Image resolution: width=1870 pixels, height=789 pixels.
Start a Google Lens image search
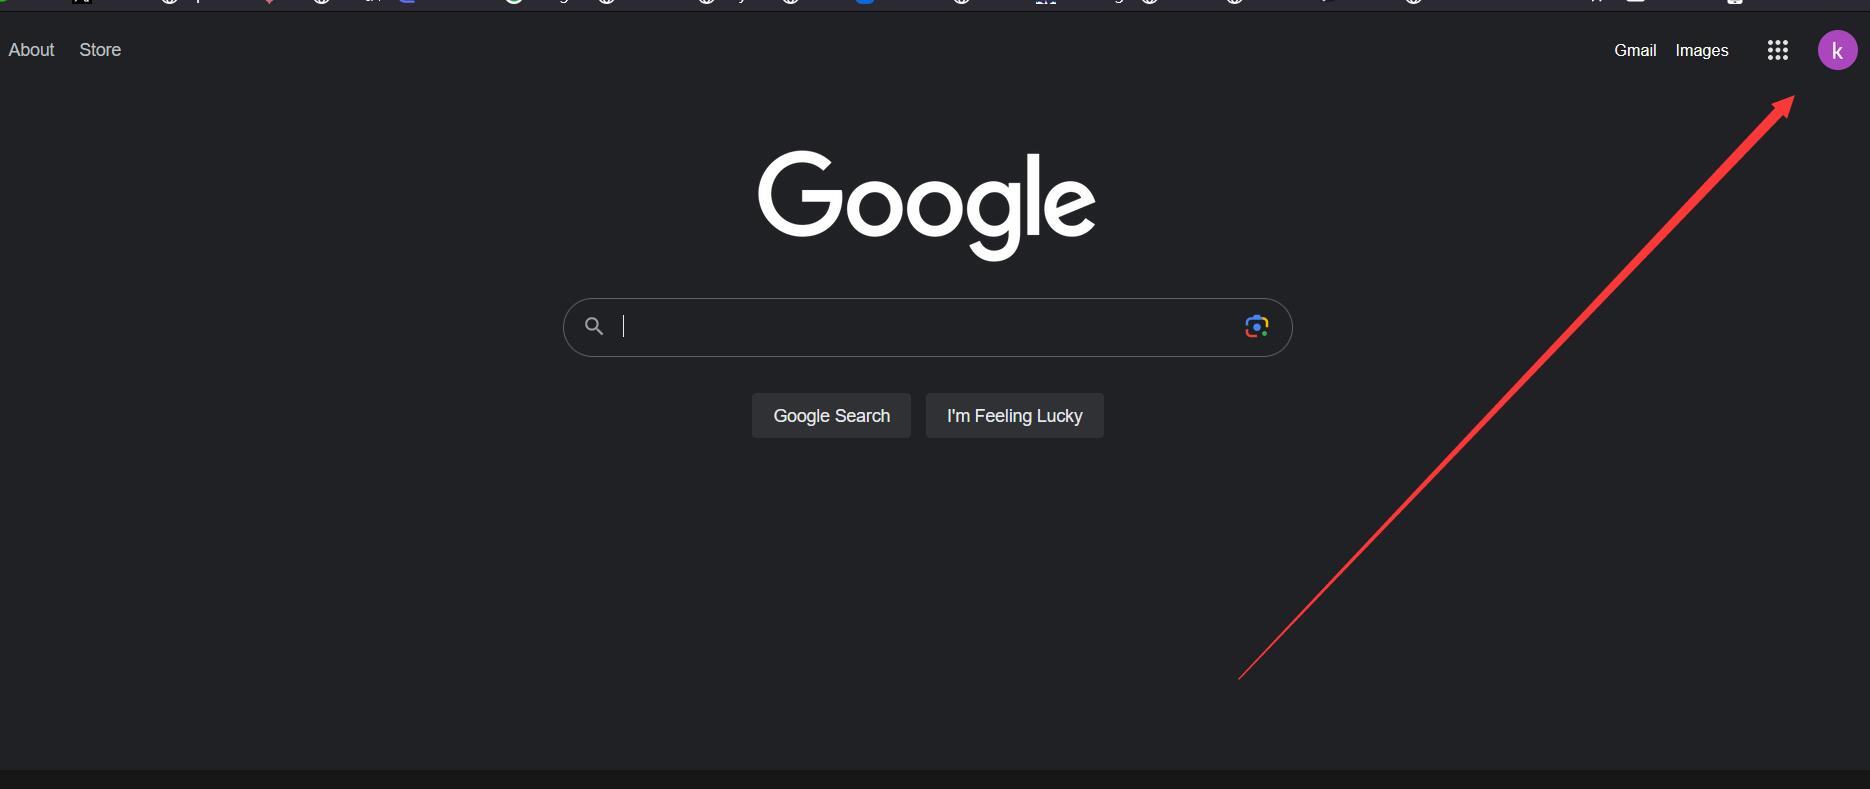pos(1257,326)
